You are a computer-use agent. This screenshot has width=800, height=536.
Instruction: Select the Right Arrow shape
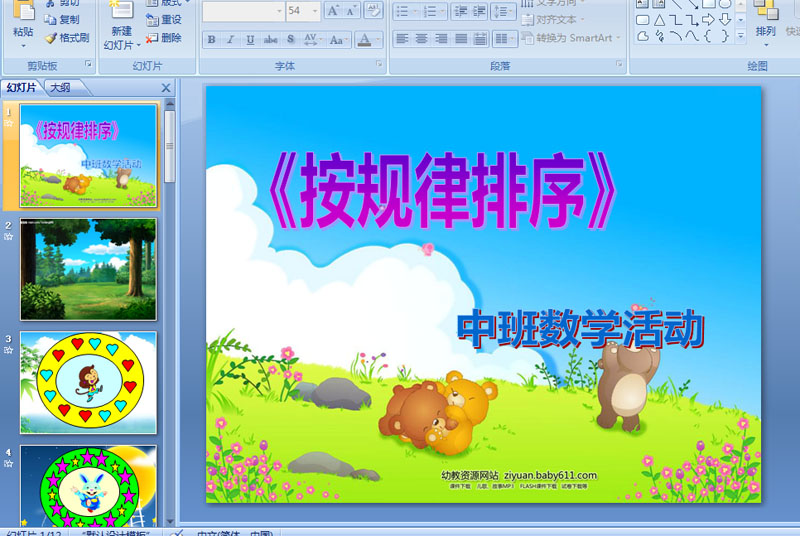point(708,20)
